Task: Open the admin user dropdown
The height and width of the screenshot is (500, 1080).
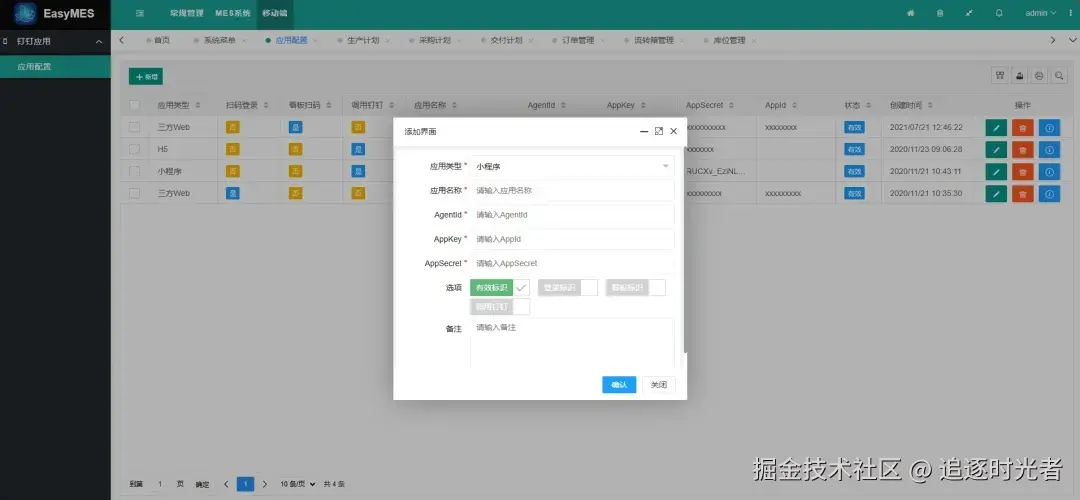Action: pyautogui.click(x=1040, y=13)
